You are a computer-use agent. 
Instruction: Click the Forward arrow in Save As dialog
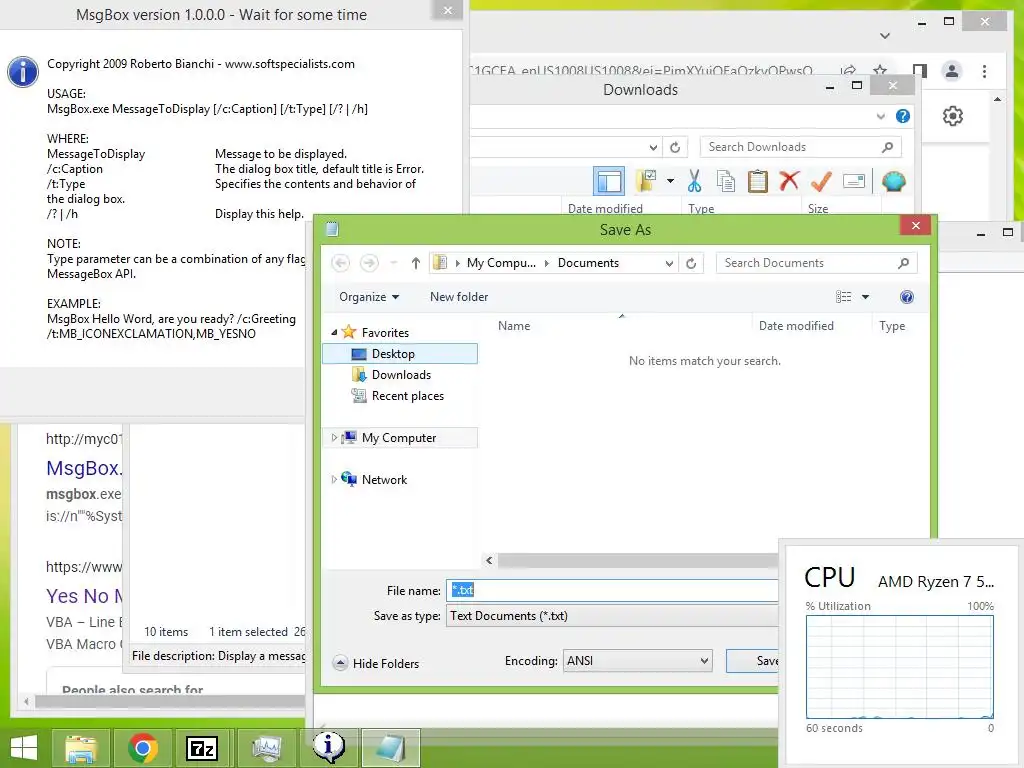coord(369,263)
